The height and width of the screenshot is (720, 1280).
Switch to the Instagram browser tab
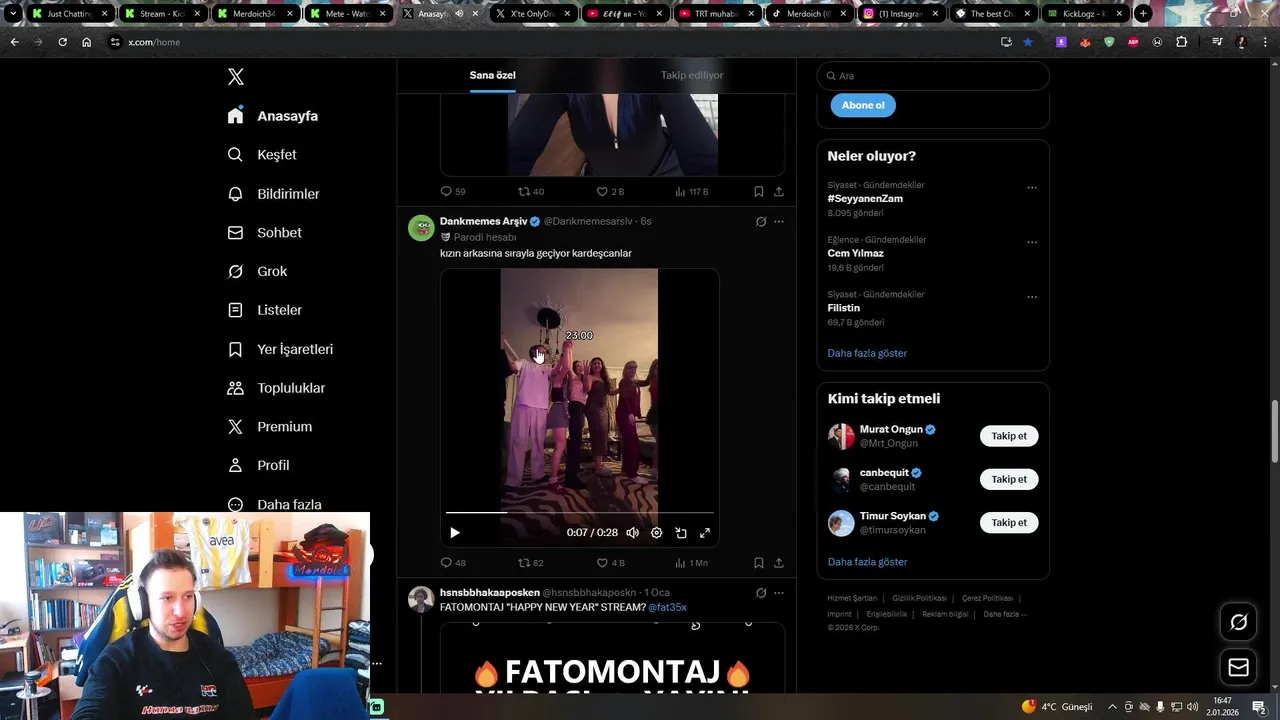point(900,14)
